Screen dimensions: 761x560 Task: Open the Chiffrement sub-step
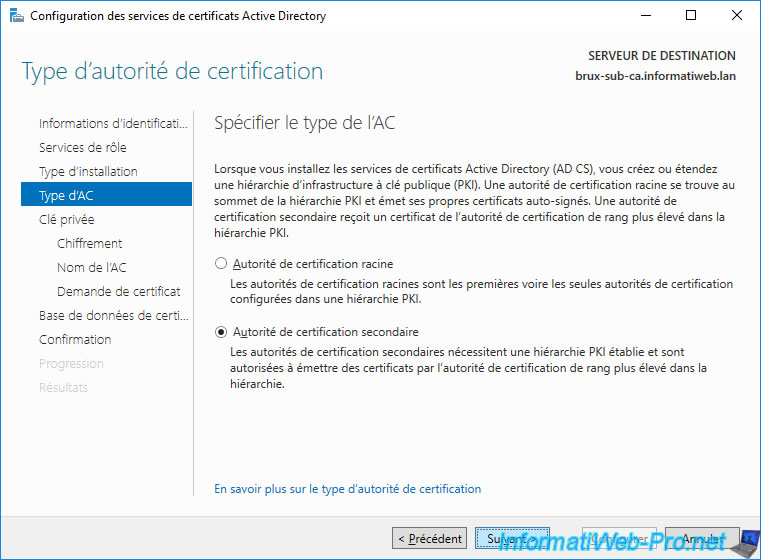tap(90, 244)
